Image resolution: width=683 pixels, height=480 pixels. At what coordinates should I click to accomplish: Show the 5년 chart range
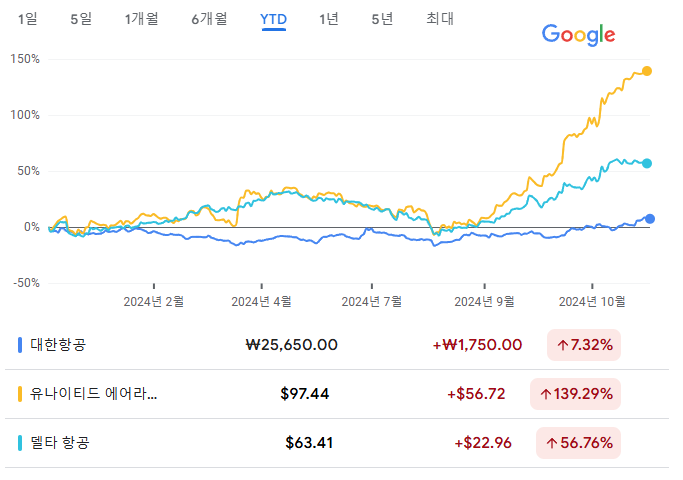tap(382, 19)
